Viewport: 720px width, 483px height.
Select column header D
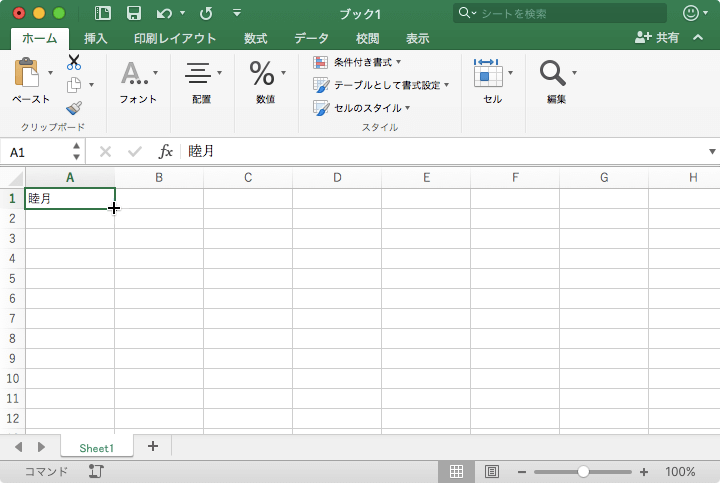pyautogui.click(x=337, y=178)
